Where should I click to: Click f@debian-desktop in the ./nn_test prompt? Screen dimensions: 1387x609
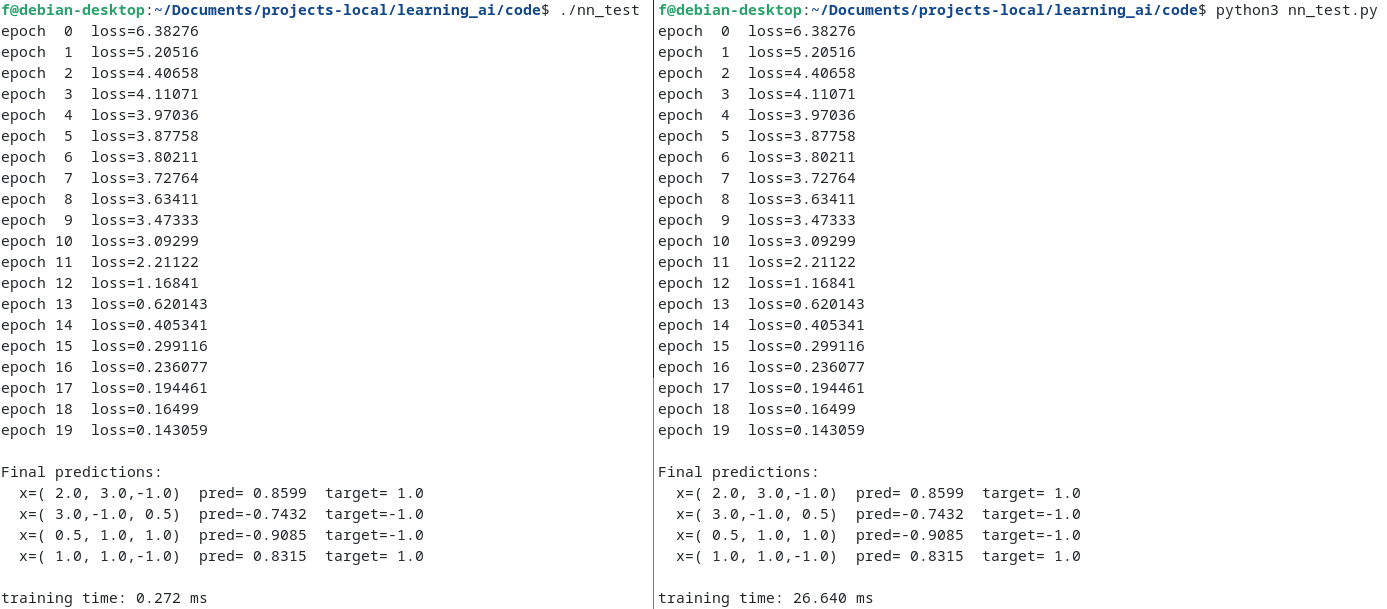[x=72, y=10]
